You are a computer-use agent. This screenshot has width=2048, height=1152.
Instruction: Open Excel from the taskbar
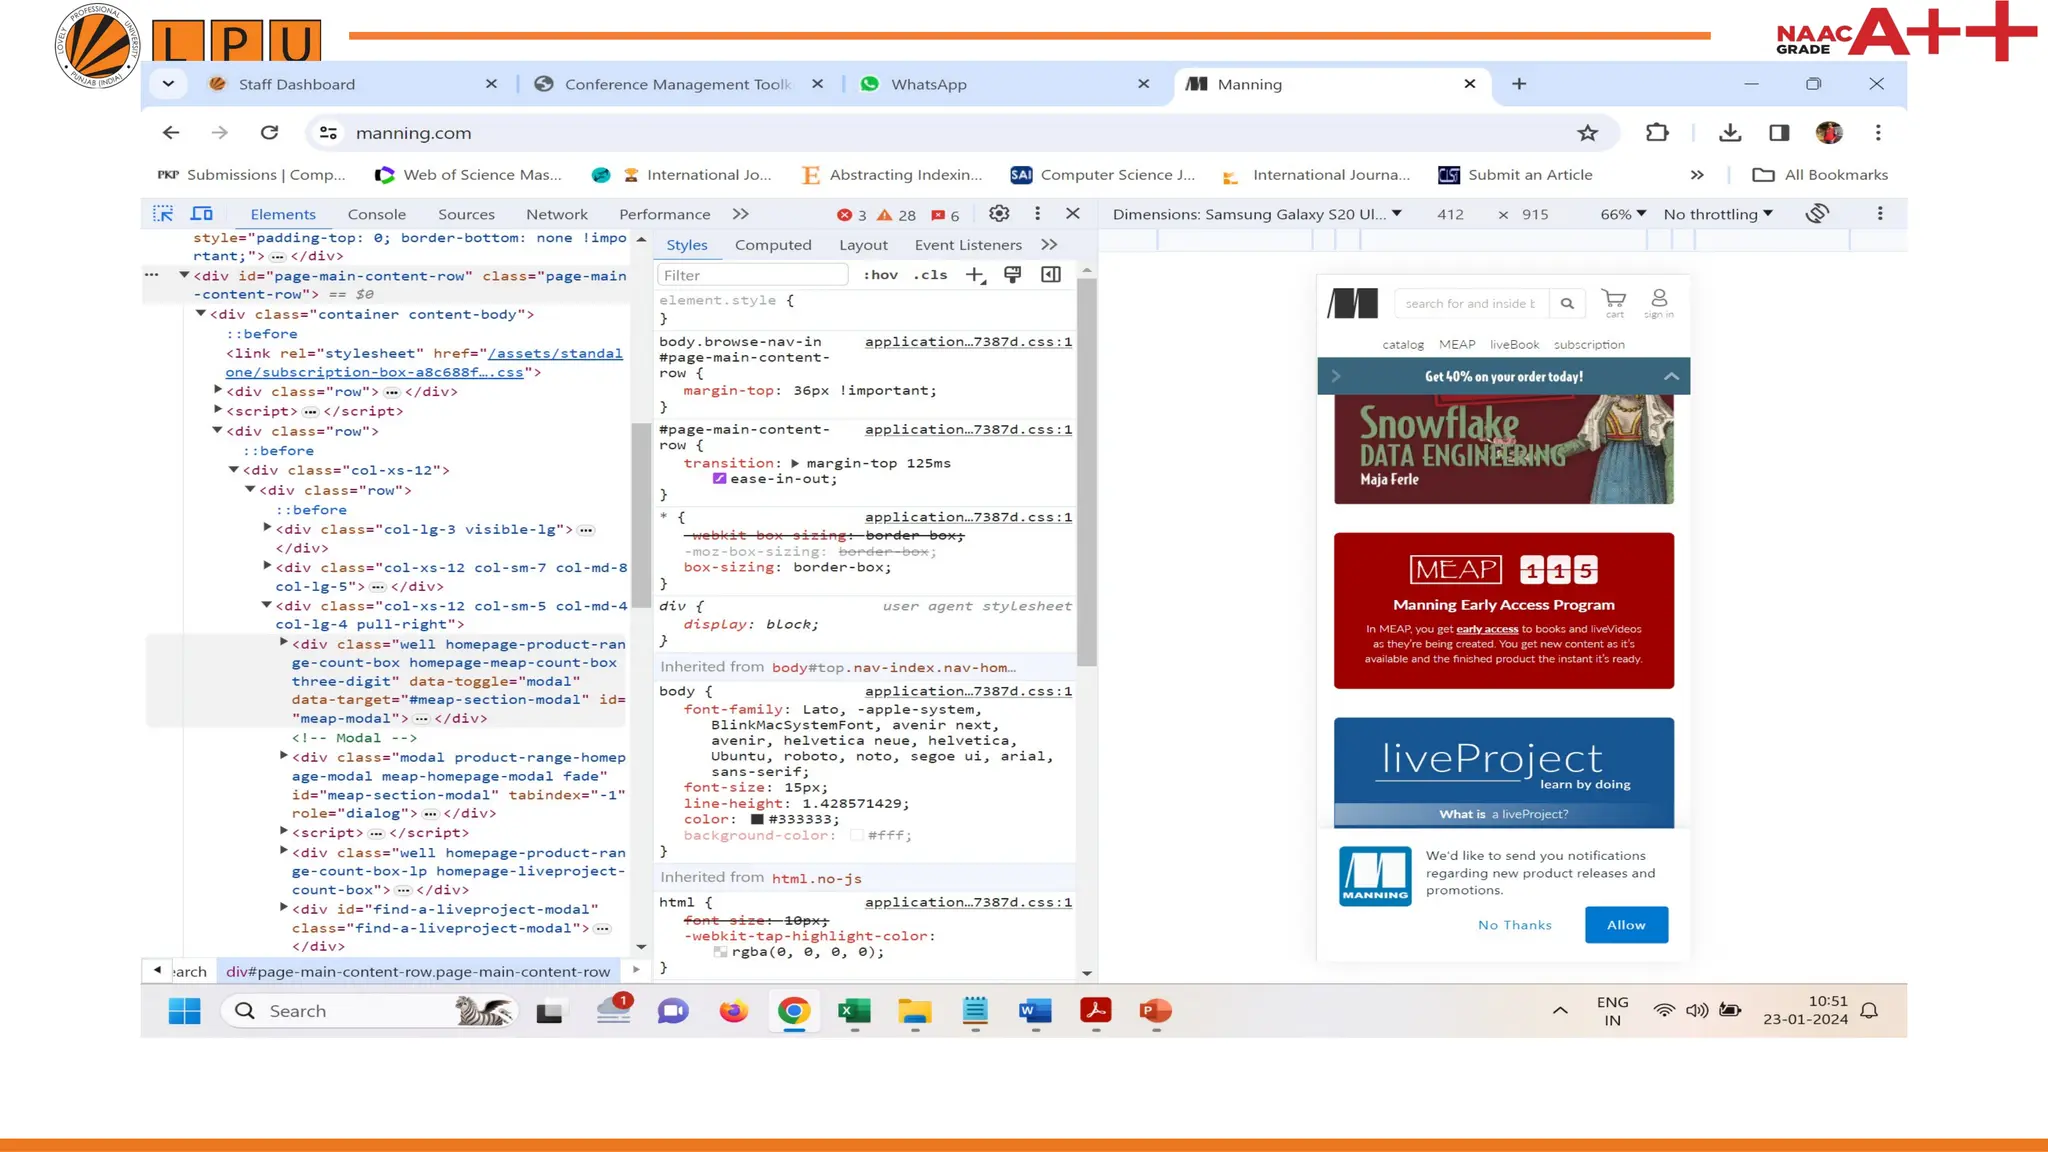pos(854,1011)
